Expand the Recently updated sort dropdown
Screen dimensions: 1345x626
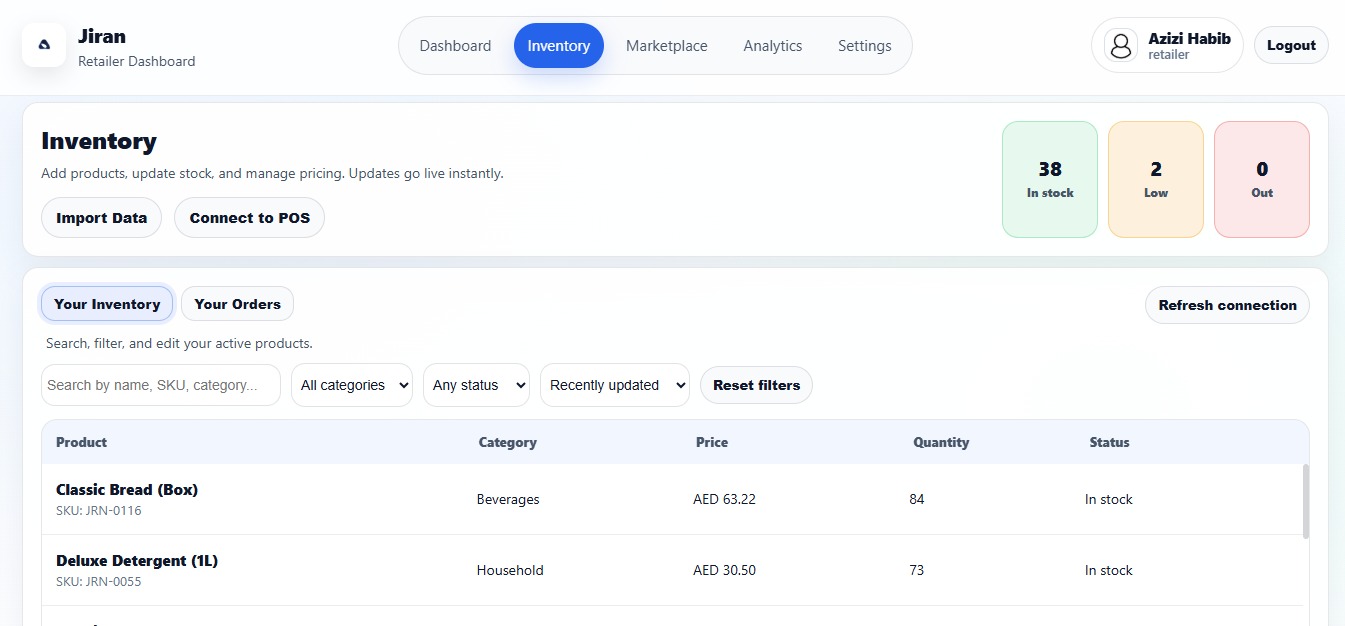point(614,385)
